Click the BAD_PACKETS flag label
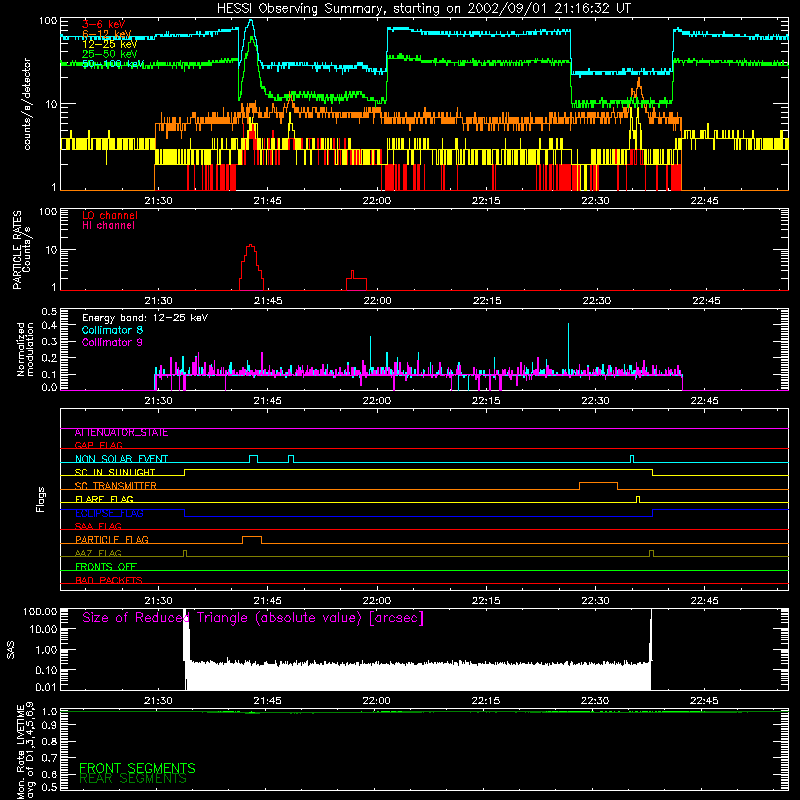 [x=109, y=580]
